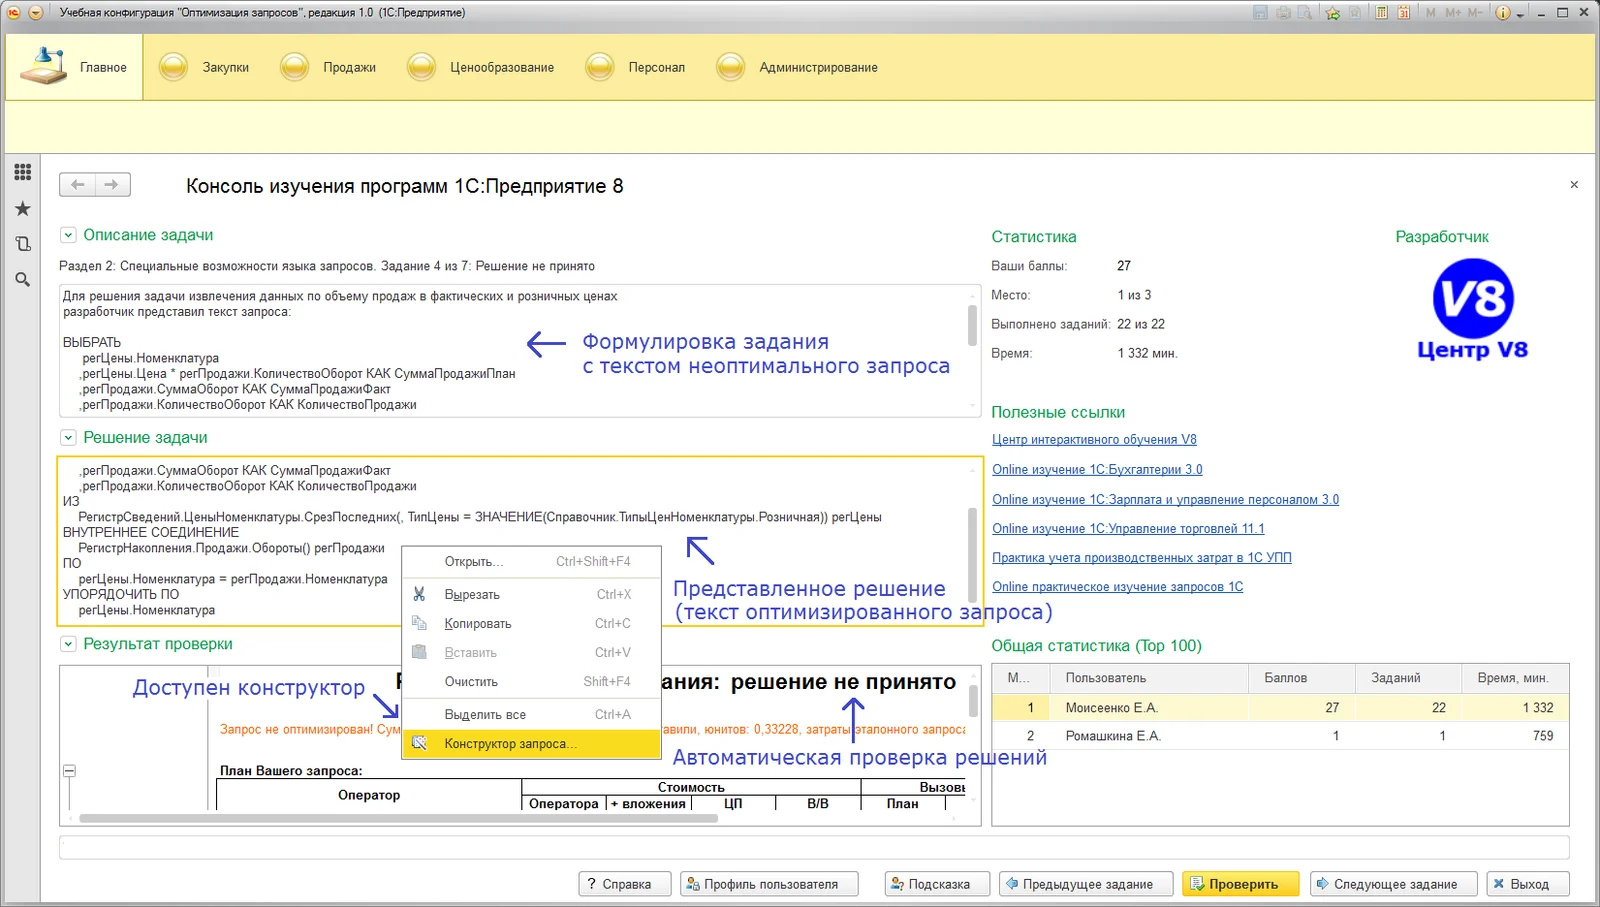Click the Подсказка button
This screenshot has width=1600, height=907.
[x=937, y=884]
